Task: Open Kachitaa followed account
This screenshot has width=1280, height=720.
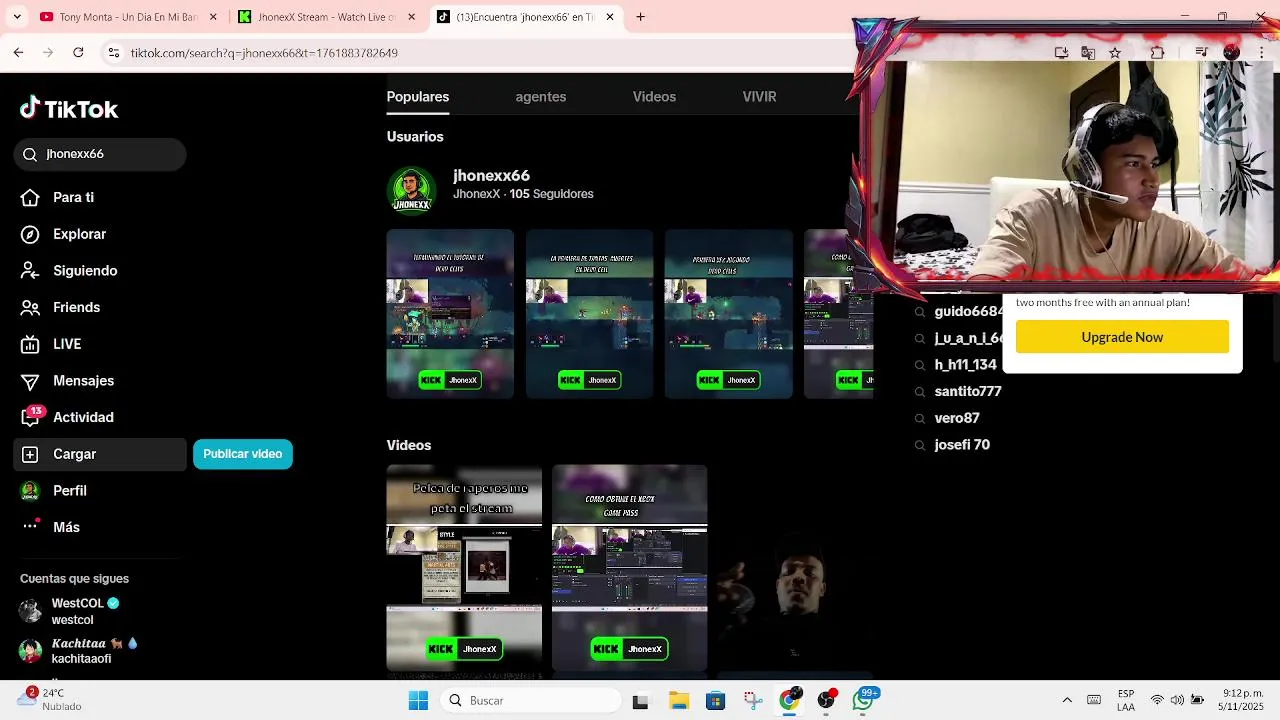Action: [x=80, y=651]
